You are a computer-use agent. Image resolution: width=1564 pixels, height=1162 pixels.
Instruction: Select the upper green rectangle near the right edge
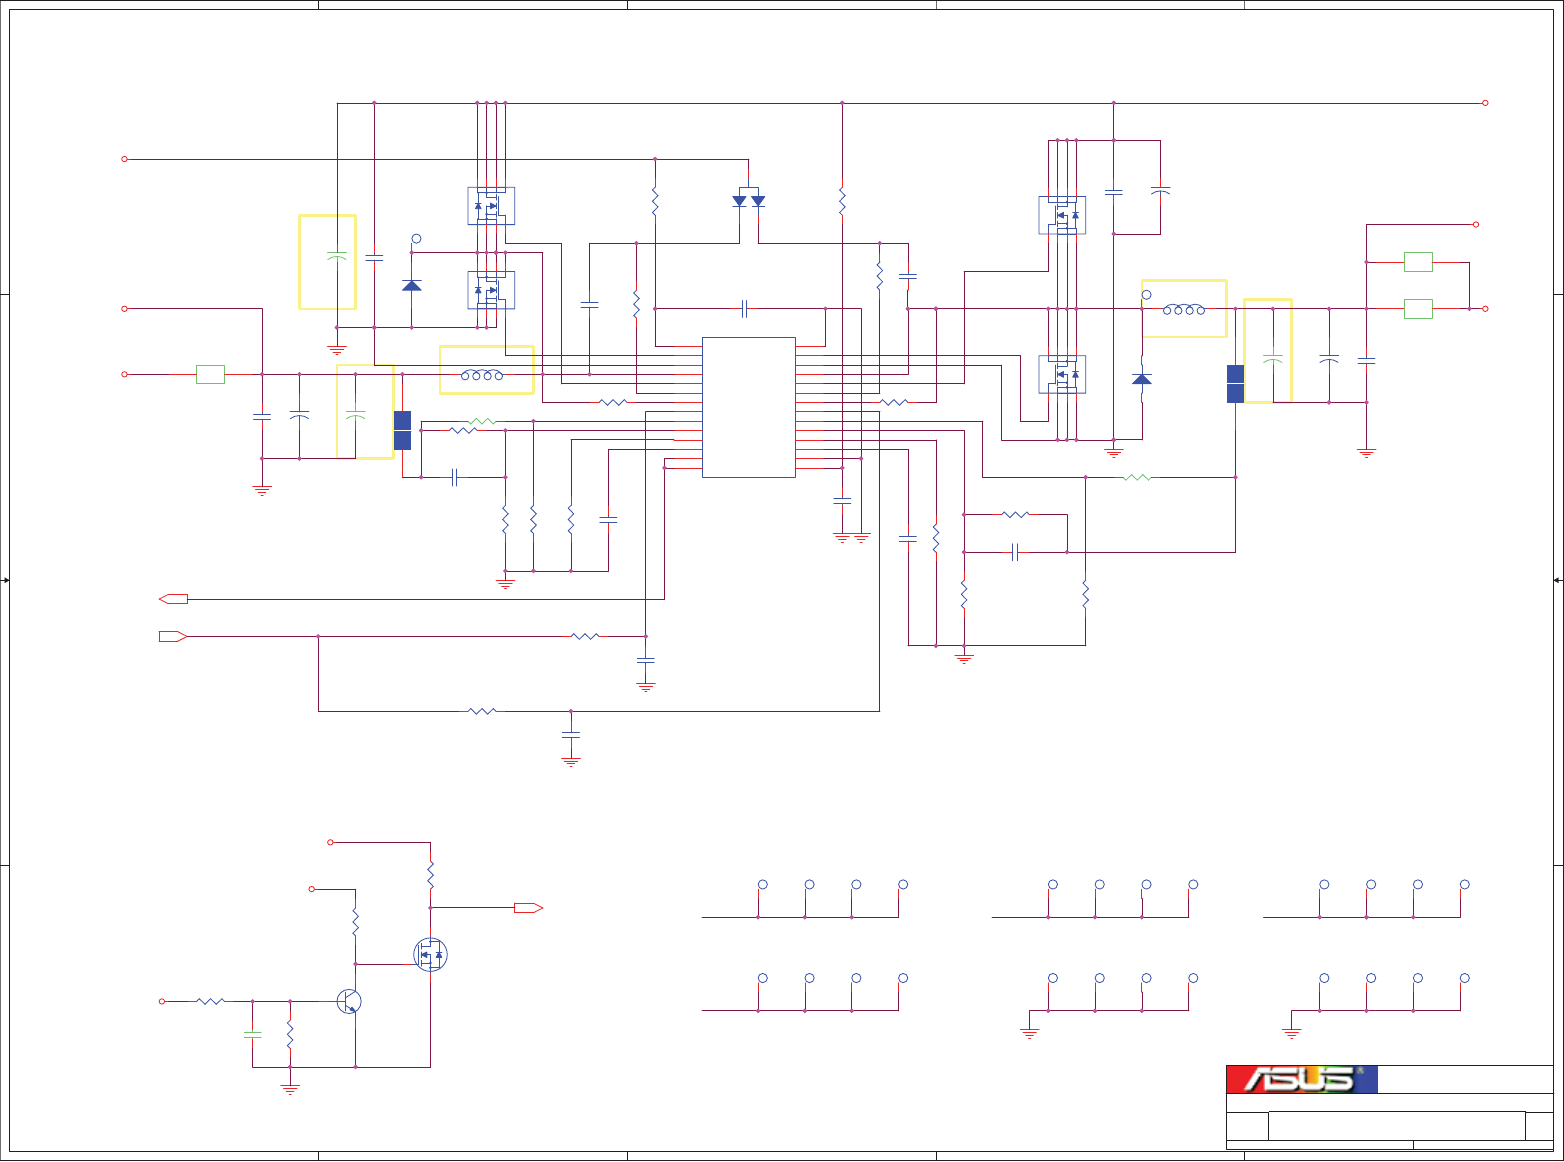pyautogui.click(x=1418, y=262)
